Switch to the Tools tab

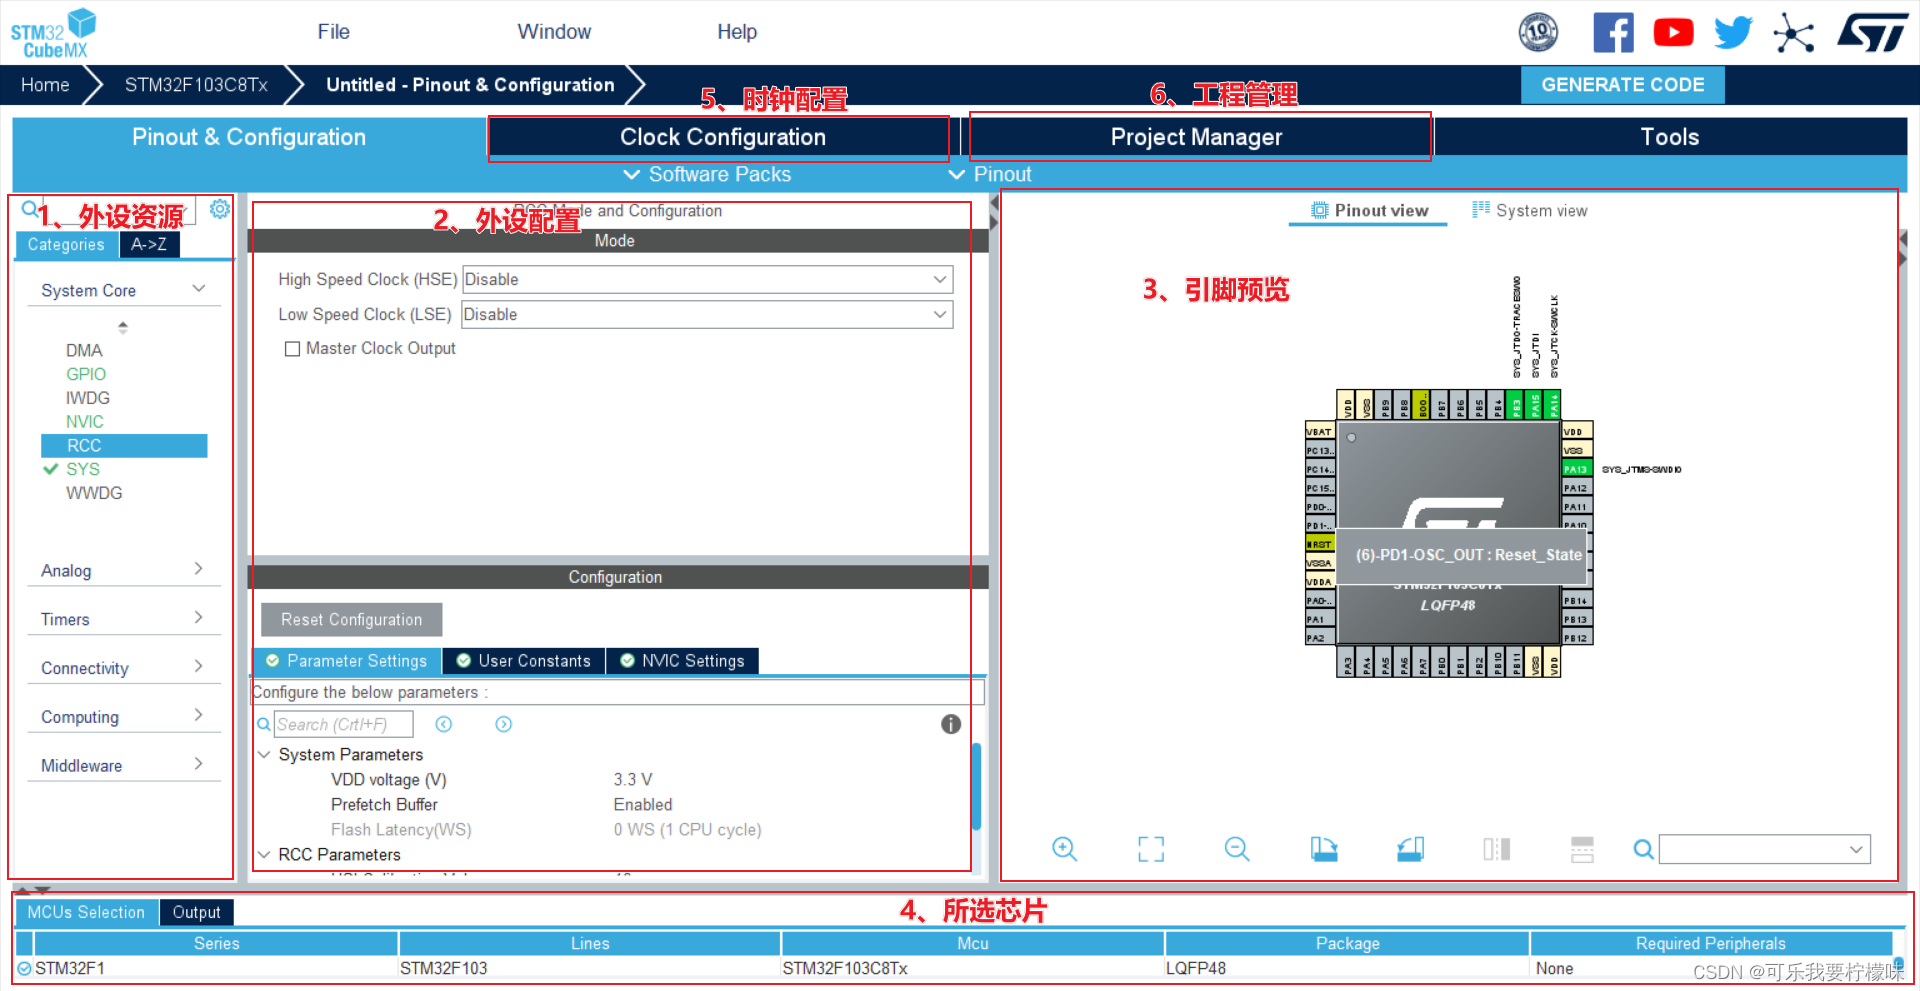[x=1669, y=137]
